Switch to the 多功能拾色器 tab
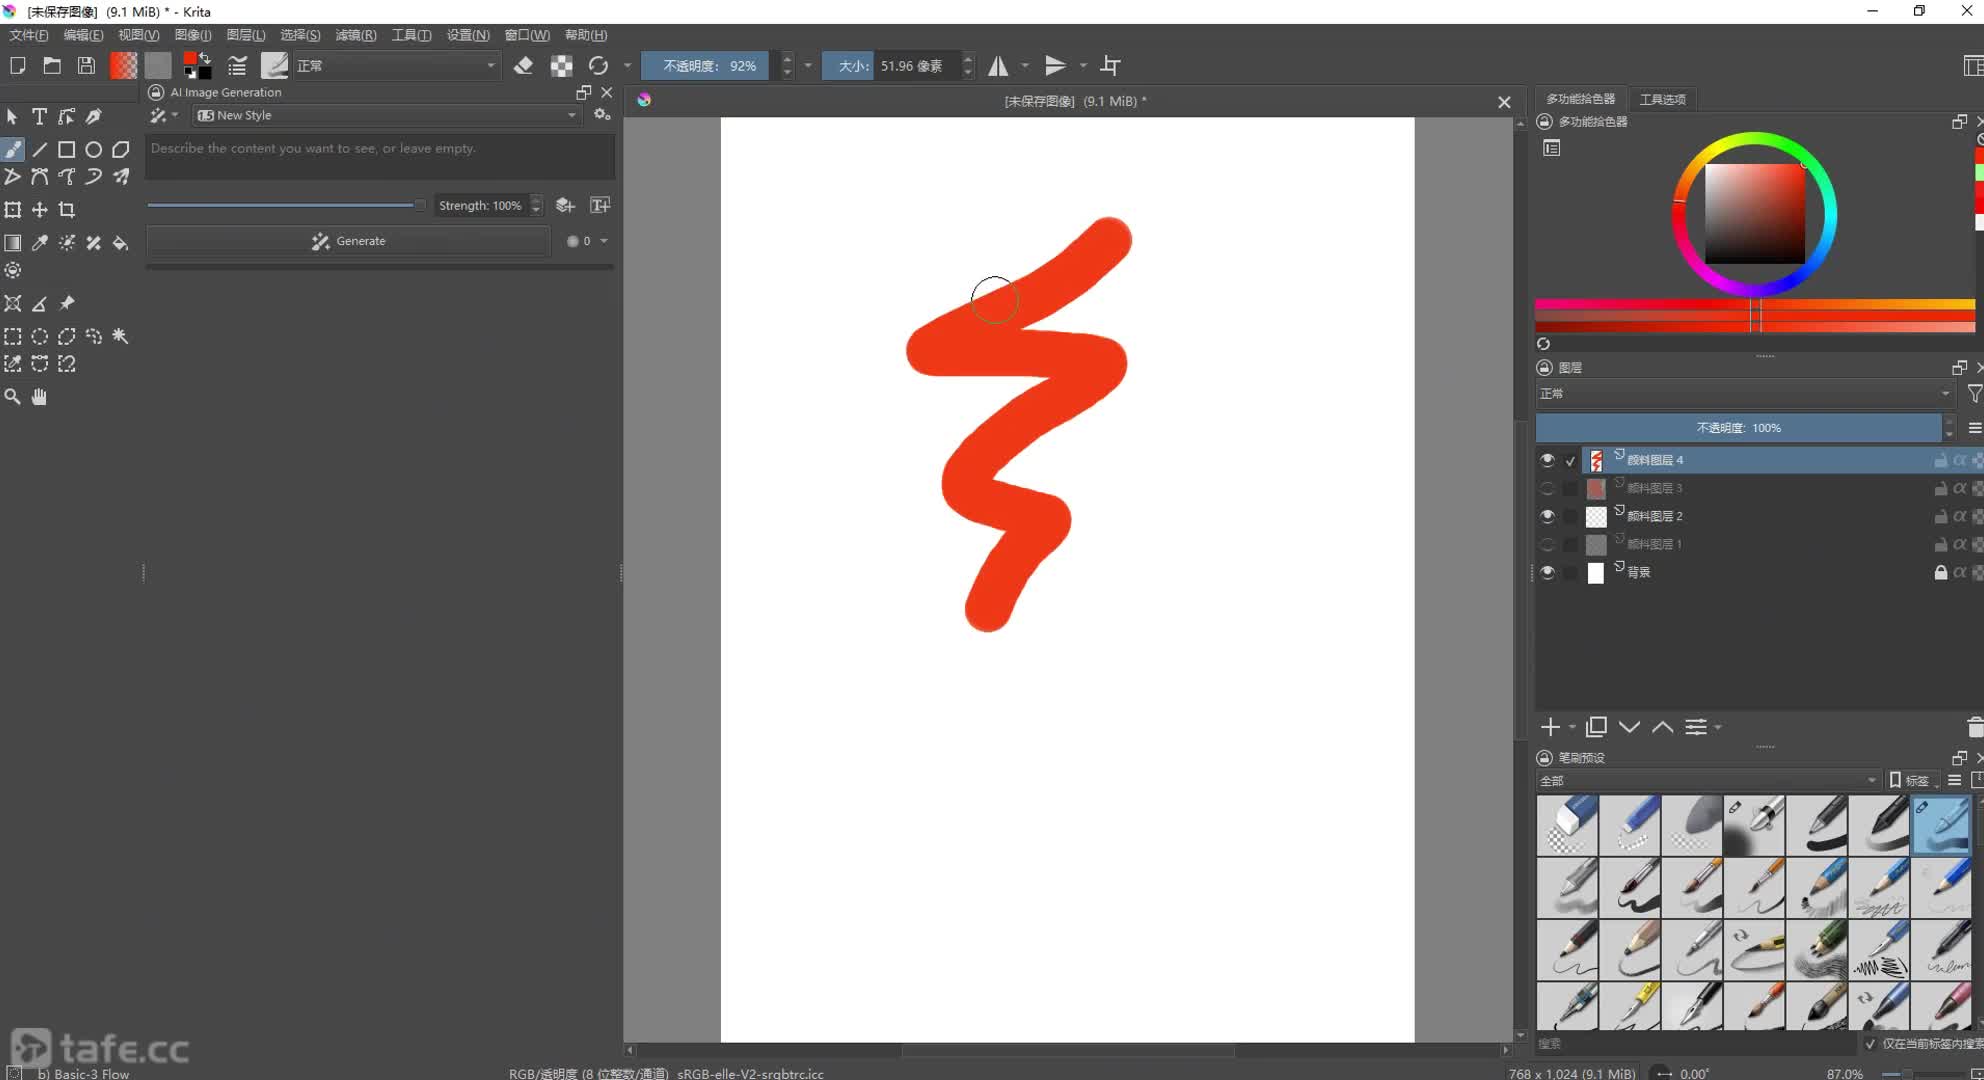 click(x=1580, y=99)
